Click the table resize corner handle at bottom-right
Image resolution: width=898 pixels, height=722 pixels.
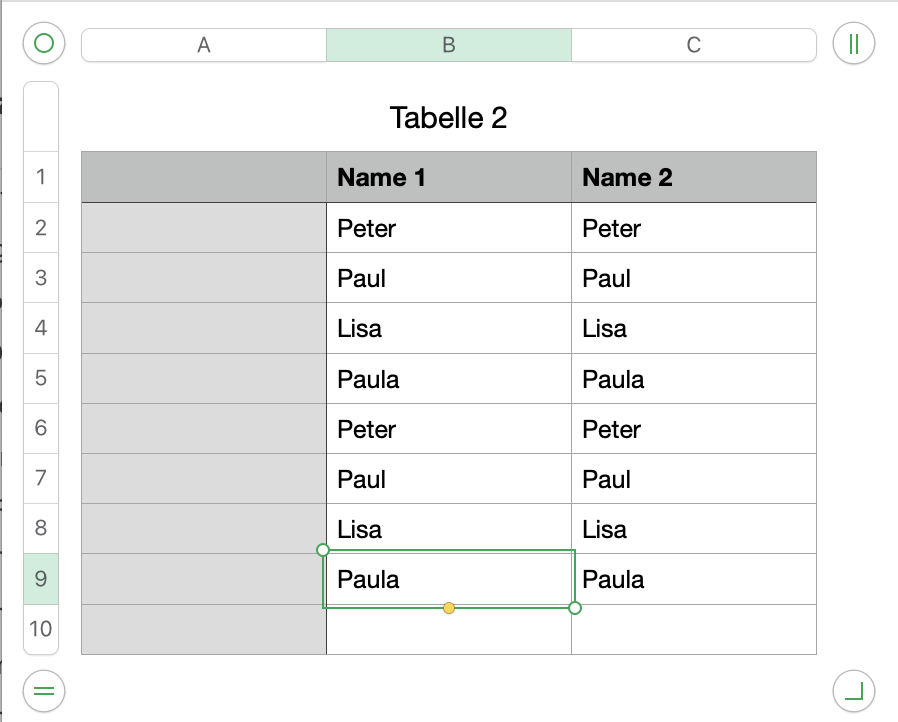click(x=853, y=689)
